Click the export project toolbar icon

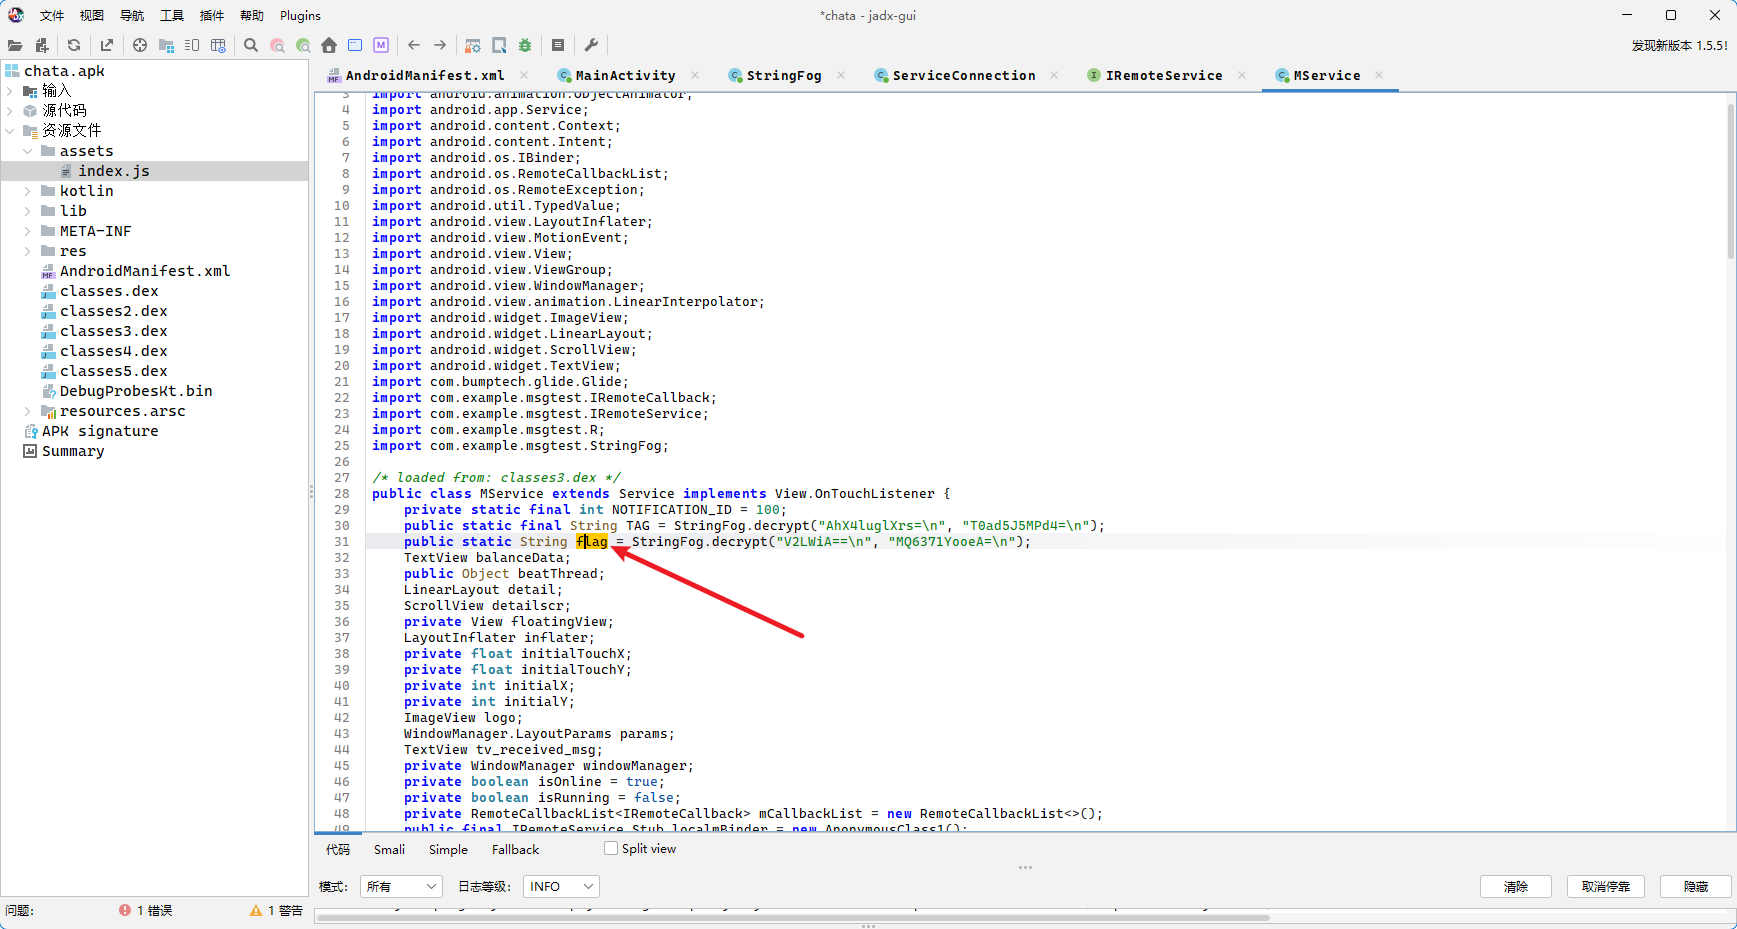[x=107, y=45]
